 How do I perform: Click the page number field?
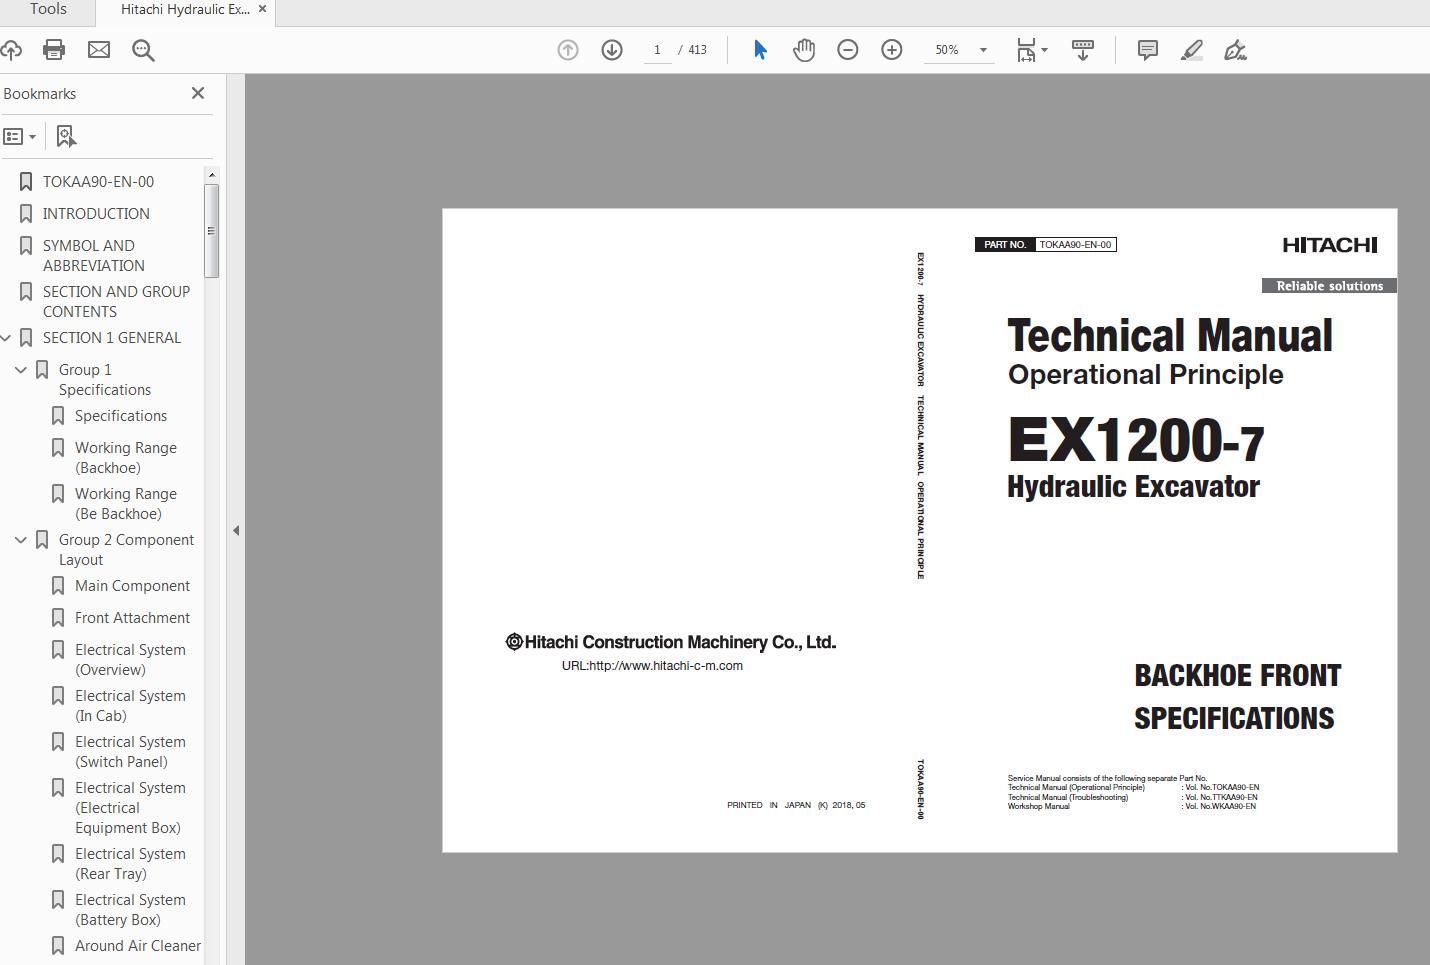click(657, 50)
